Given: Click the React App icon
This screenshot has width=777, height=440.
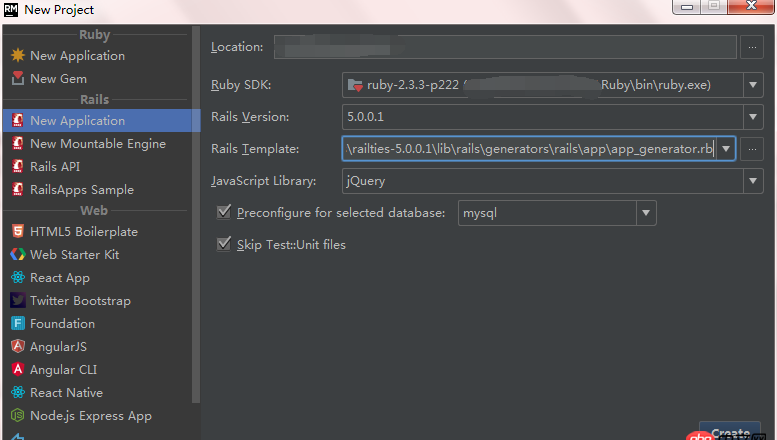Looking at the screenshot, I should tap(18, 277).
